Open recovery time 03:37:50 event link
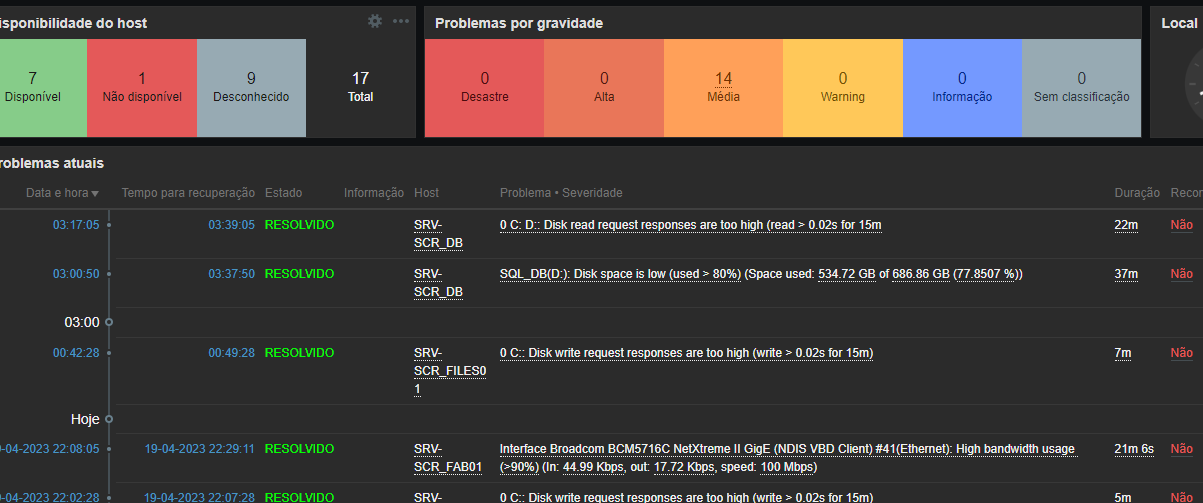The height and width of the screenshot is (503, 1203). (231, 274)
